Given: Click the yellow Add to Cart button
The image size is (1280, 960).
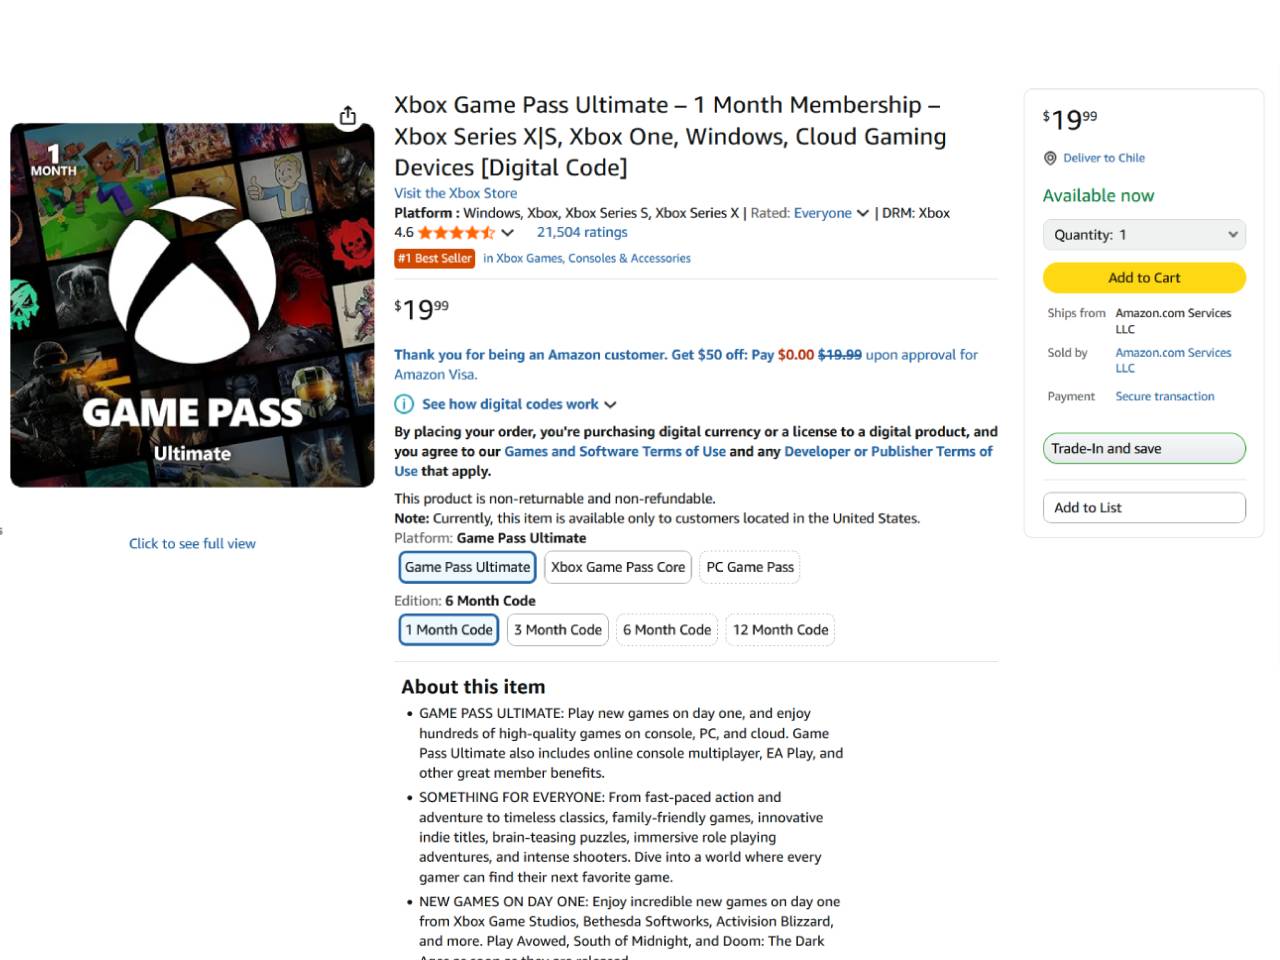Looking at the screenshot, I should click(x=1144, y=278).
